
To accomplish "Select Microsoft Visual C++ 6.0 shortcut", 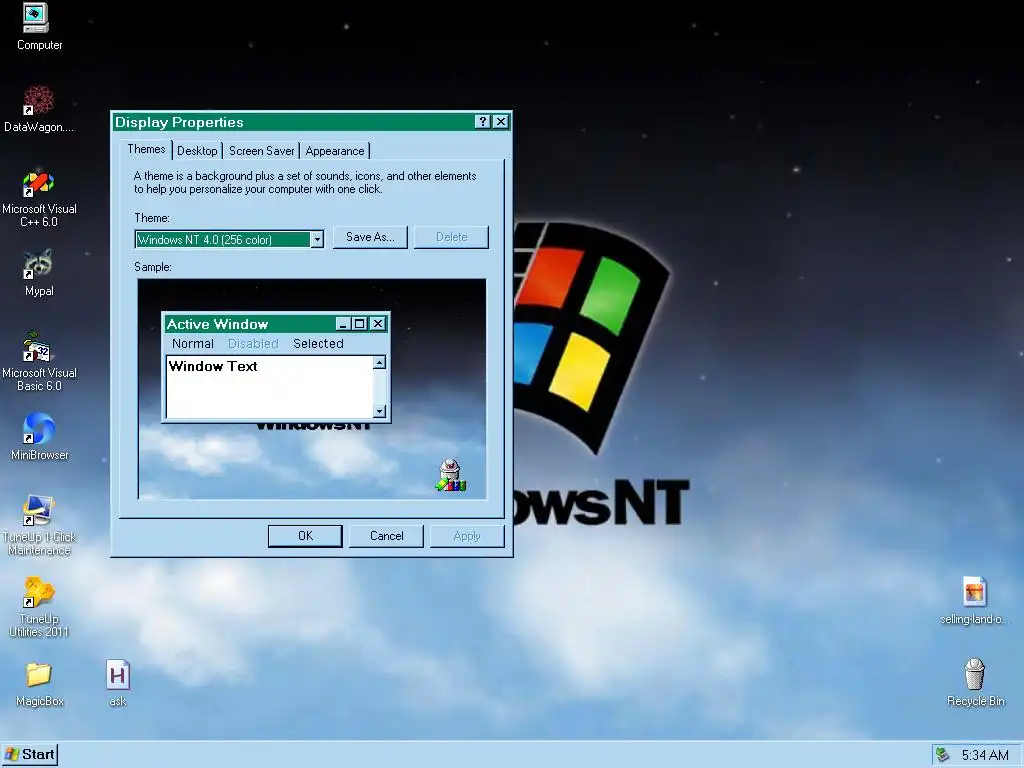I will [x=39, y=197].
